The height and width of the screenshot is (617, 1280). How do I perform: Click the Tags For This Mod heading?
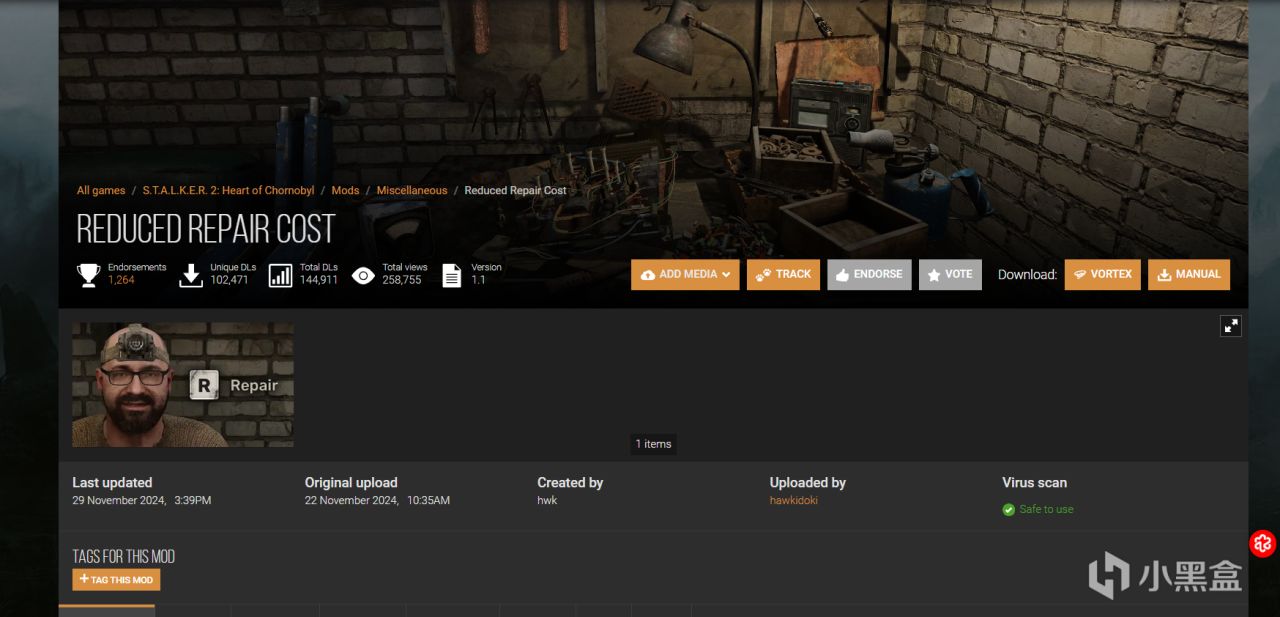pyautogui.click(x=123, y=557)
